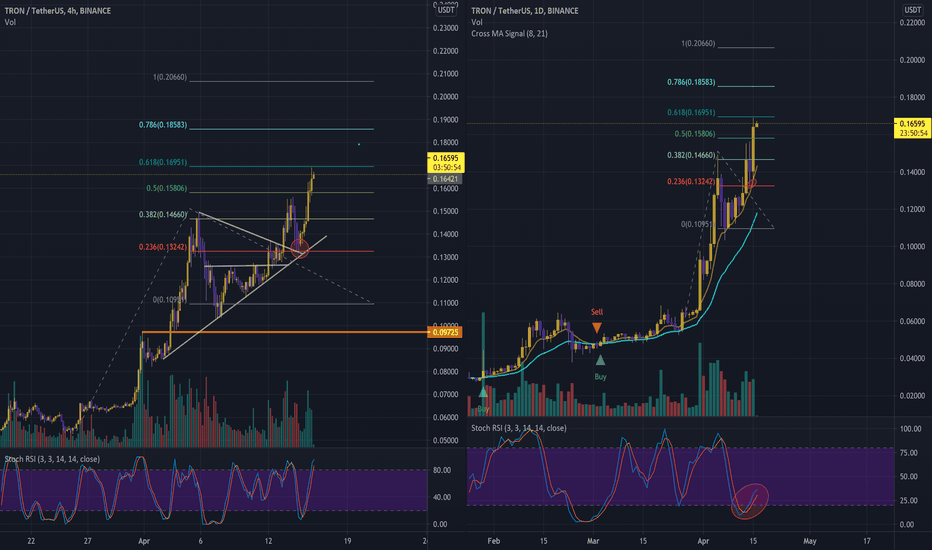Image resolution: width=932 pixels, height=550 pixels.
Task: Click the grey 0.16421 price label
Action: click(x=445, y=179)
